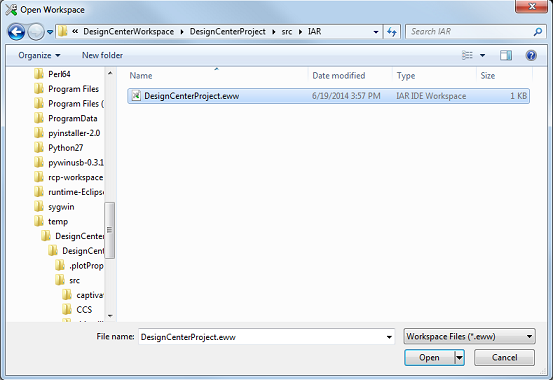The width and height of the screenshot is (553, 380).
Task: Click scroll up arrow of navigation pane
Action: pyautogui.click(x=110, y=73)
